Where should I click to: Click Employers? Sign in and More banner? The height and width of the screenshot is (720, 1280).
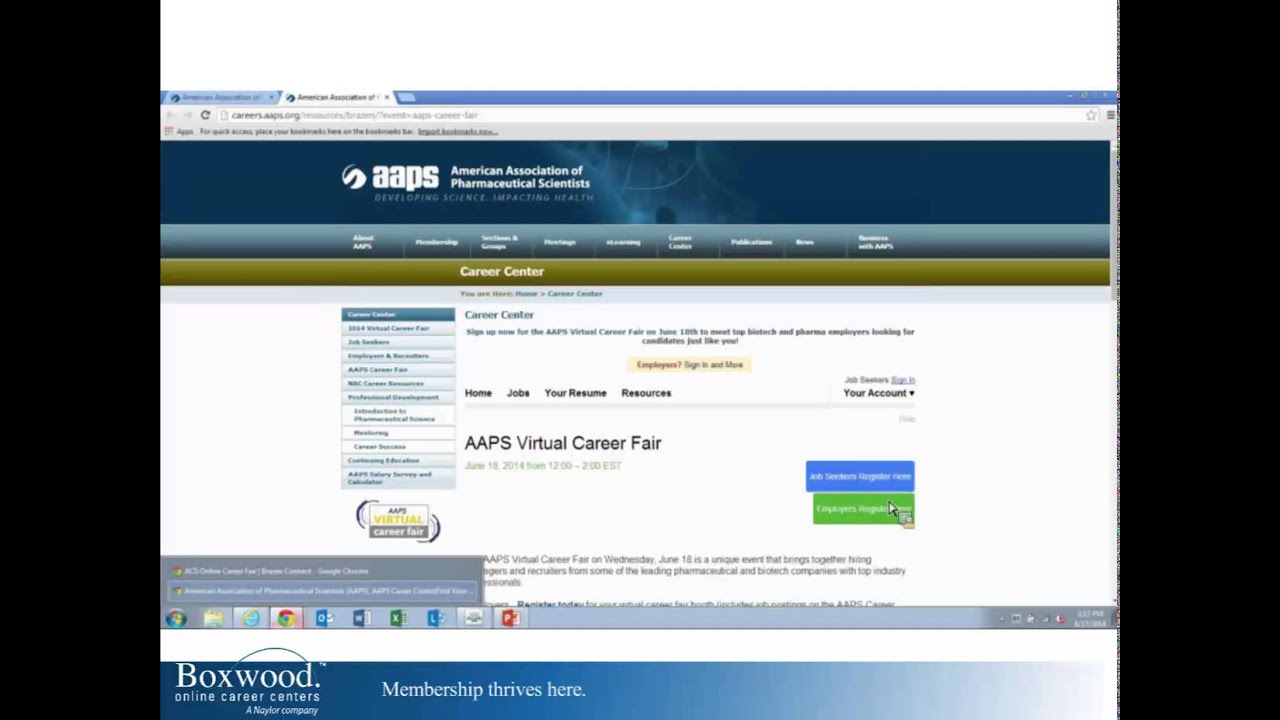click(x=690, y=365)
